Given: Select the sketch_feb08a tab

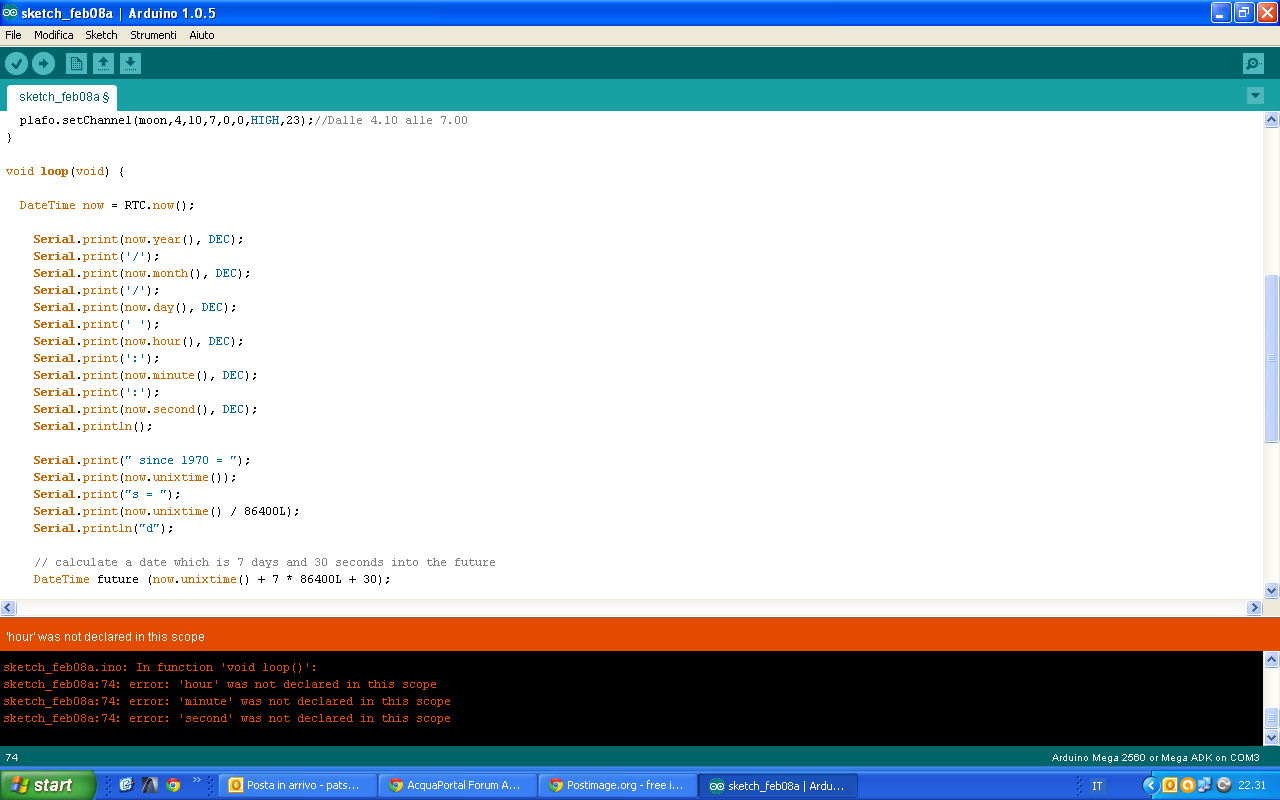Looking at the screenshot, I should pyautogui.click(x=63, y=97).
